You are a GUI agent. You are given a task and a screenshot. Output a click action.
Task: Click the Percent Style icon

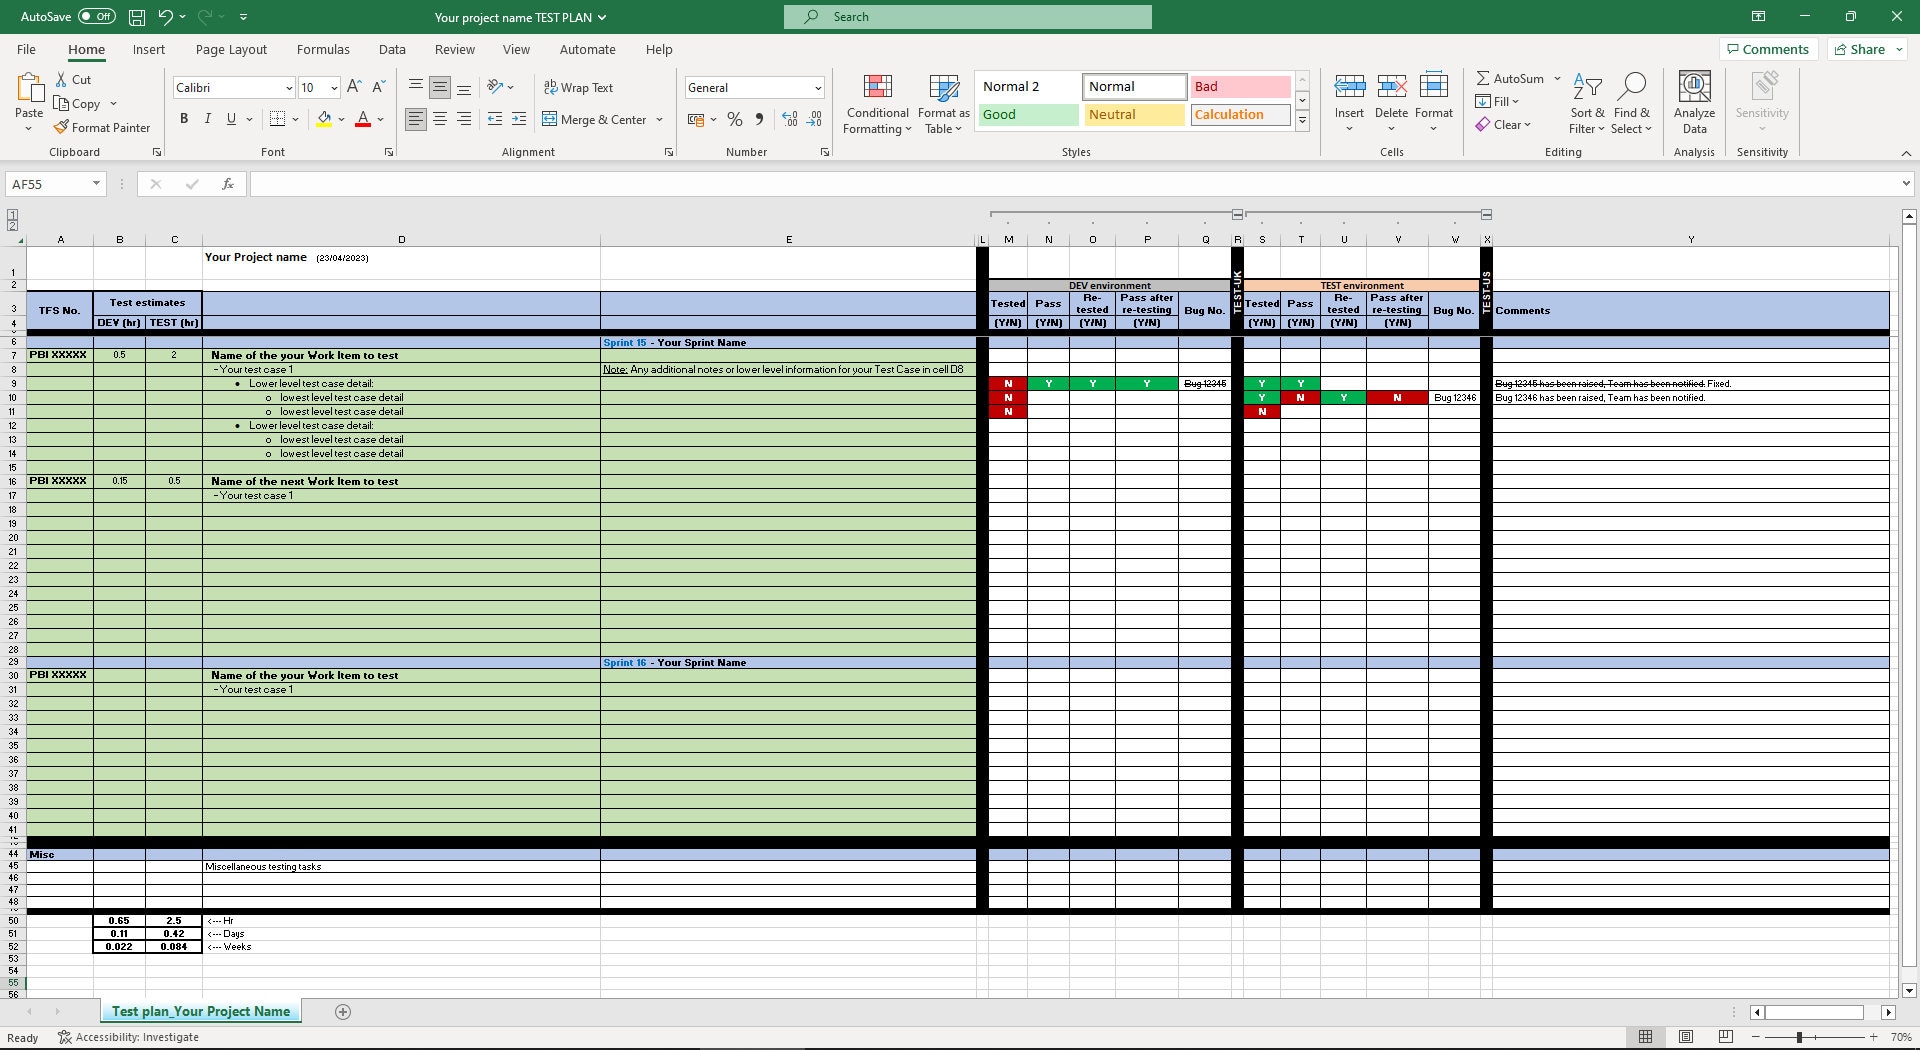tap(735, 119)
